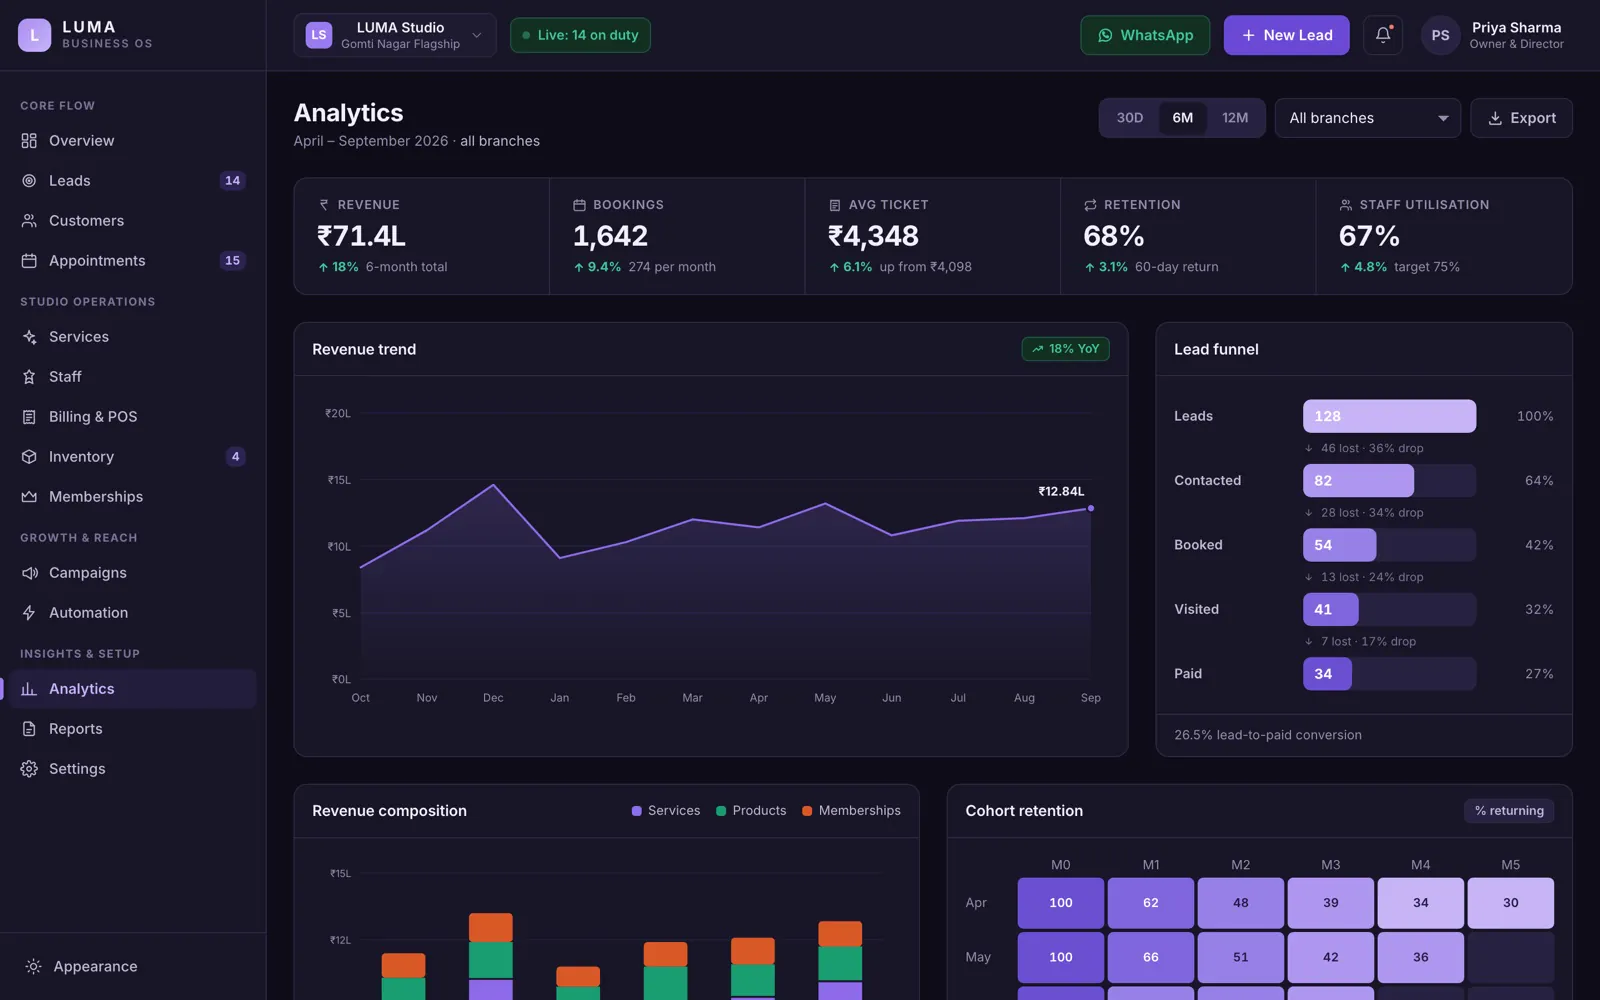Open the All branches dropdown
The width and height of the screenshot is (1600, 1000).
(x=1367, y=118)
